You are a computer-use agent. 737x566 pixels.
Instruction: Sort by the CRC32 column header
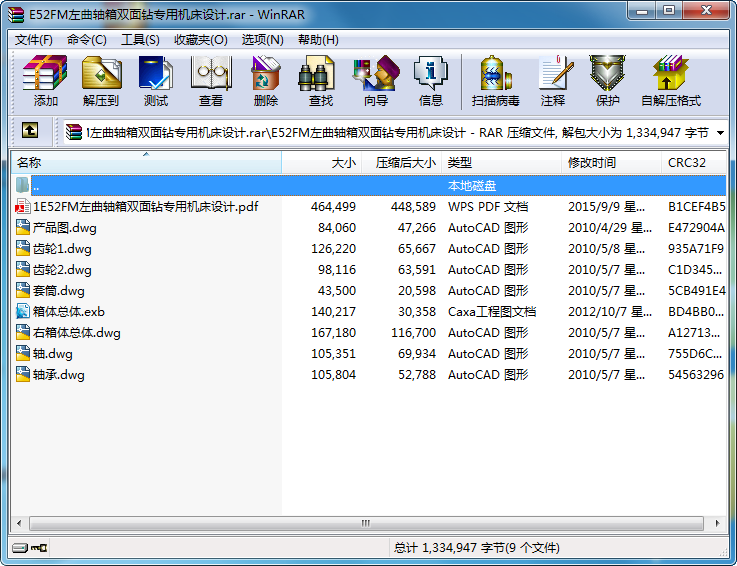click(x=694, y=163)
